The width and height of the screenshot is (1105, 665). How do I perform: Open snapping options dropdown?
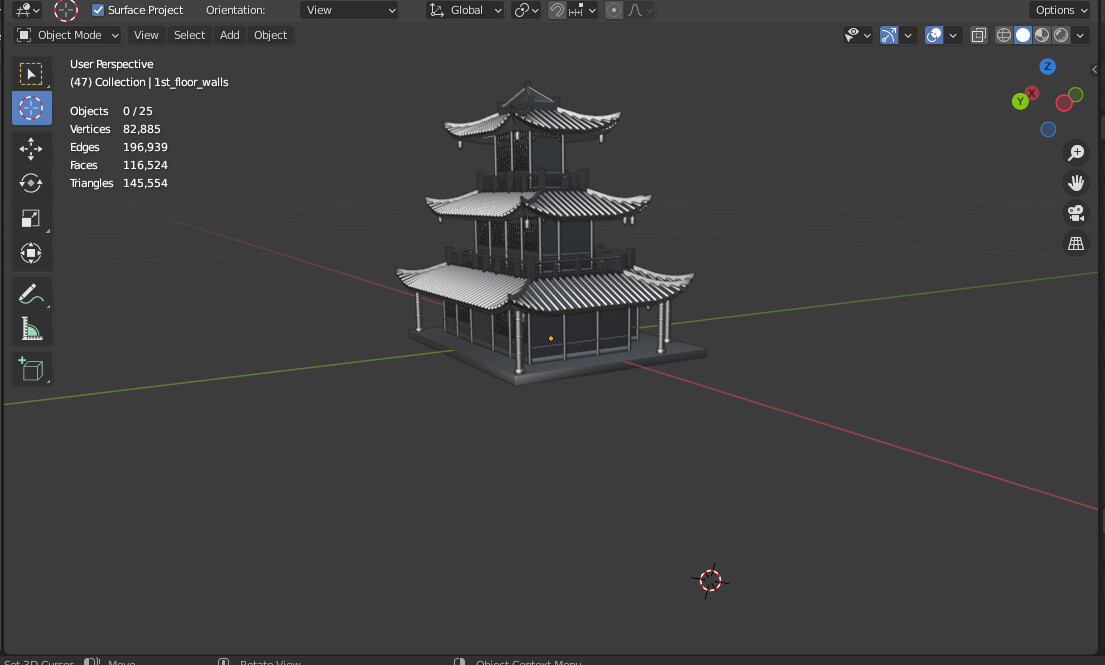583,10
